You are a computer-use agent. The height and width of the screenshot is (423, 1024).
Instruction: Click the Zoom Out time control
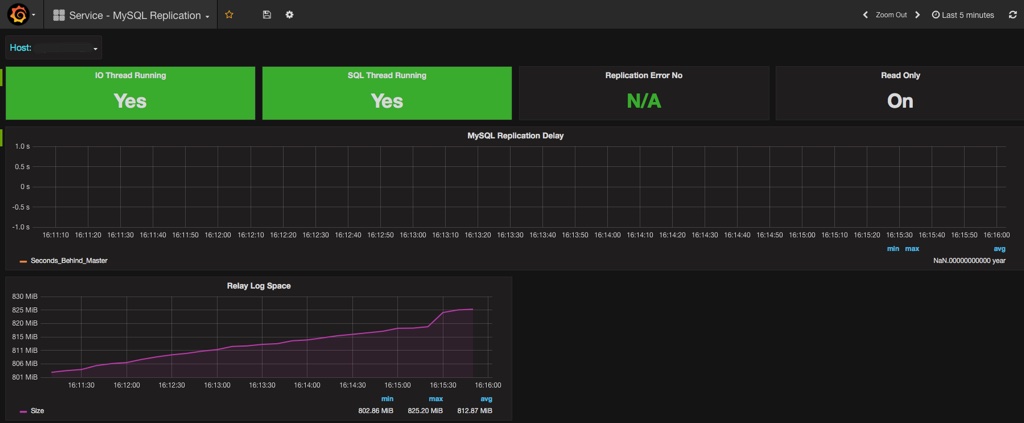point(891,14)
